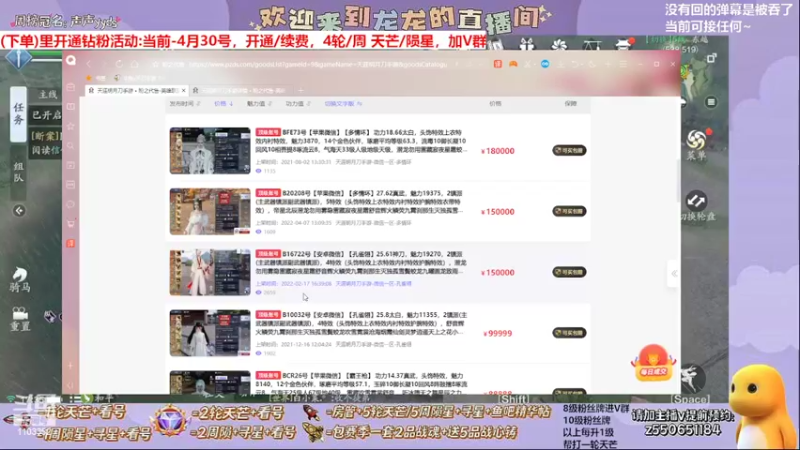Click the buy button for the ¥99999 listing

coord(569,333)
